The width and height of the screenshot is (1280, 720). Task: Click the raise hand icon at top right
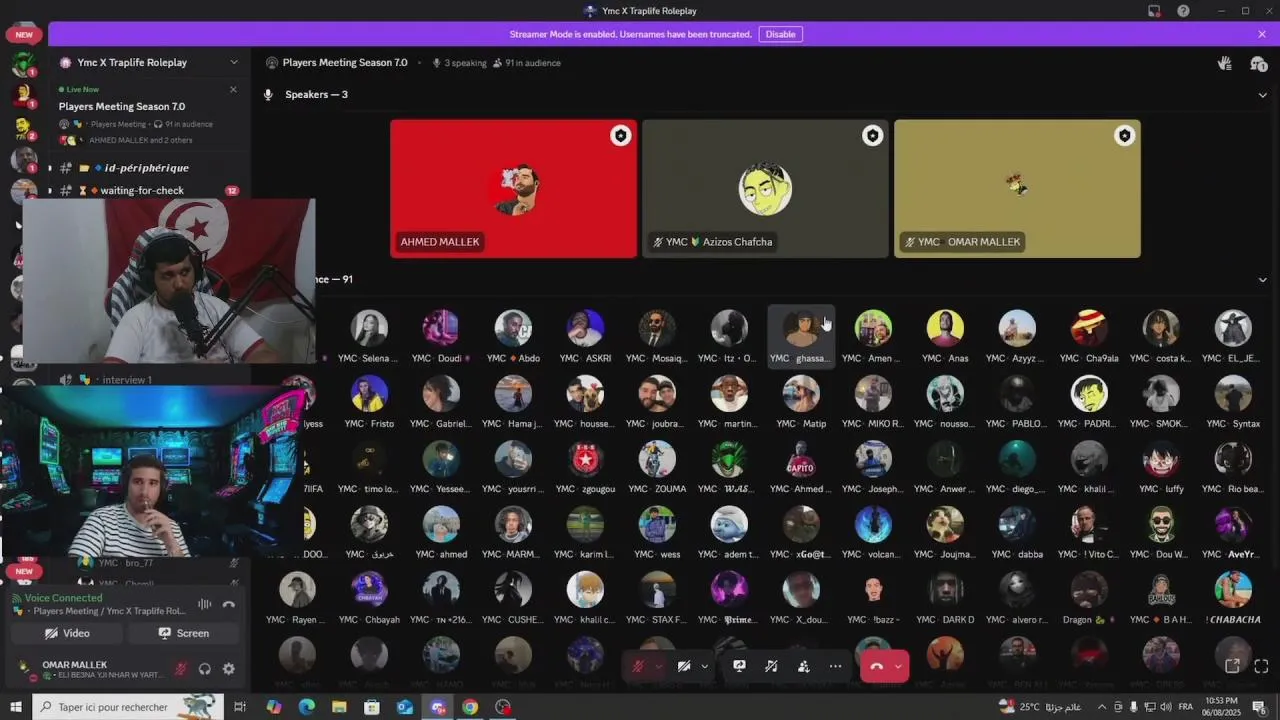(x=1224, y=63)
